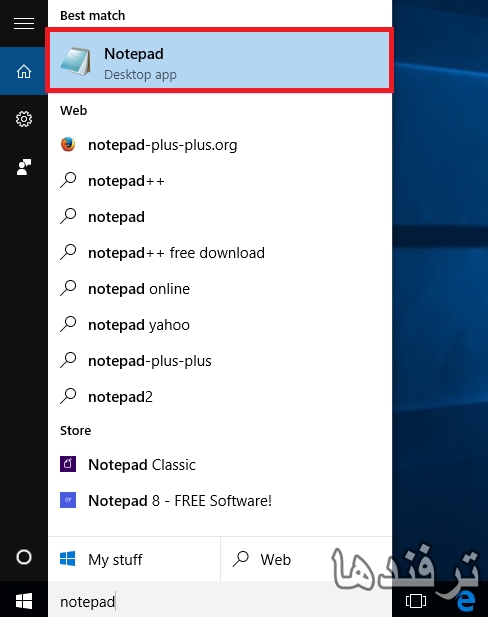
Task: Open Cortana settings gear icon
Action: 24,119
